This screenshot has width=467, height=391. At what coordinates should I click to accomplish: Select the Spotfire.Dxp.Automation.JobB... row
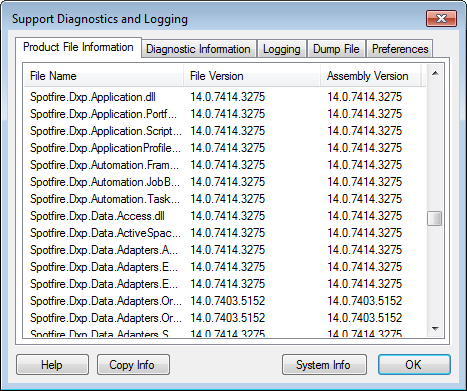[x=225, y=182]
